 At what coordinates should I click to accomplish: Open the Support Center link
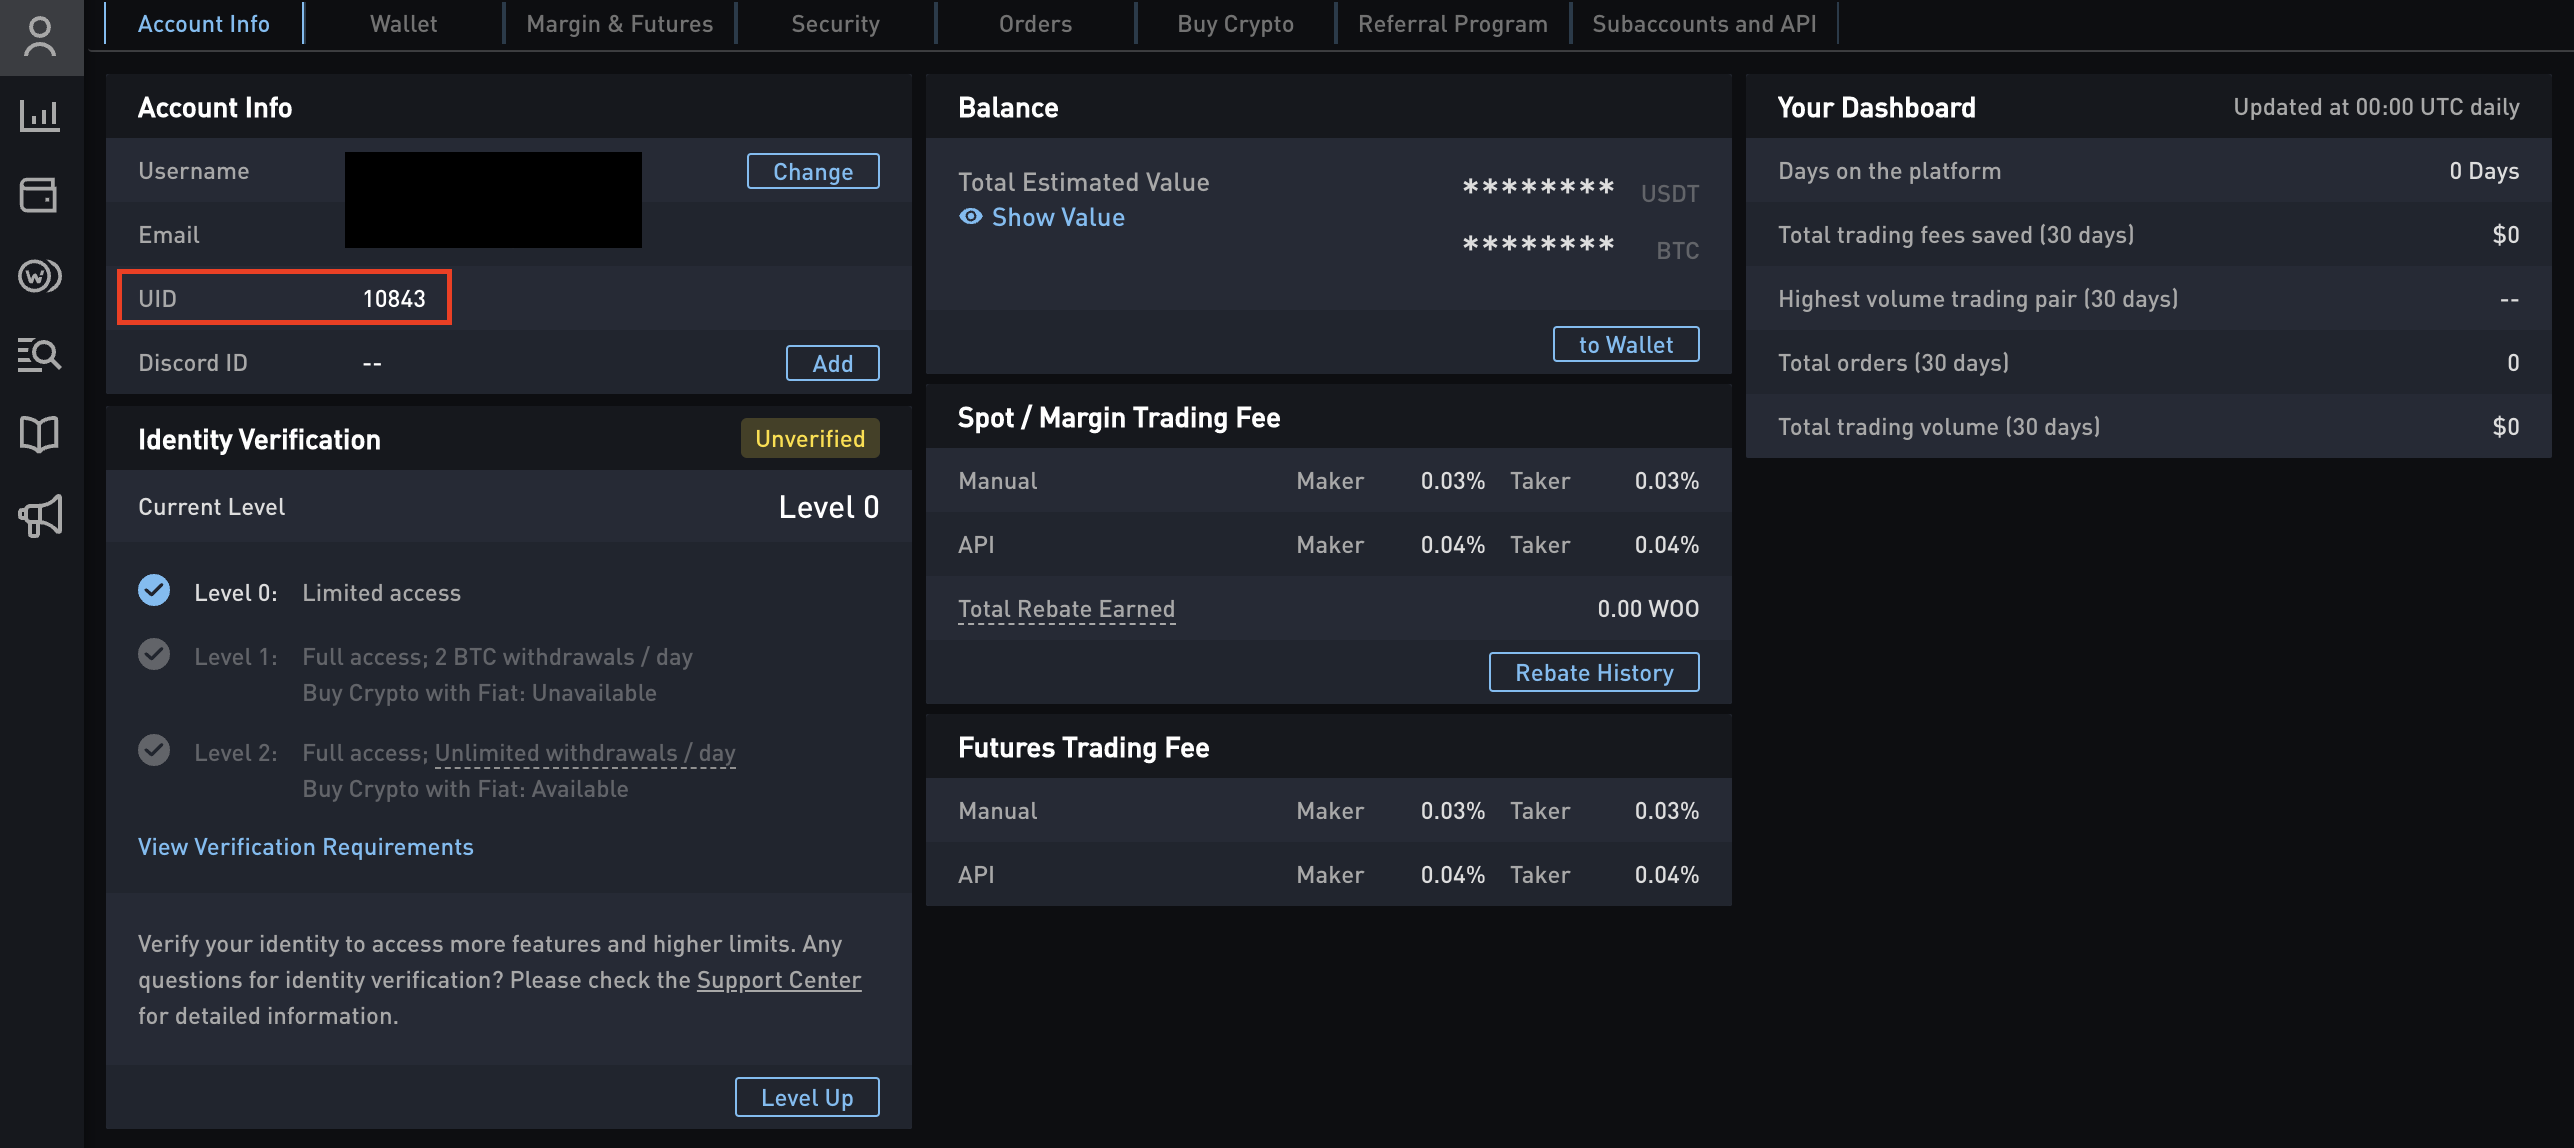click(779, 980)
